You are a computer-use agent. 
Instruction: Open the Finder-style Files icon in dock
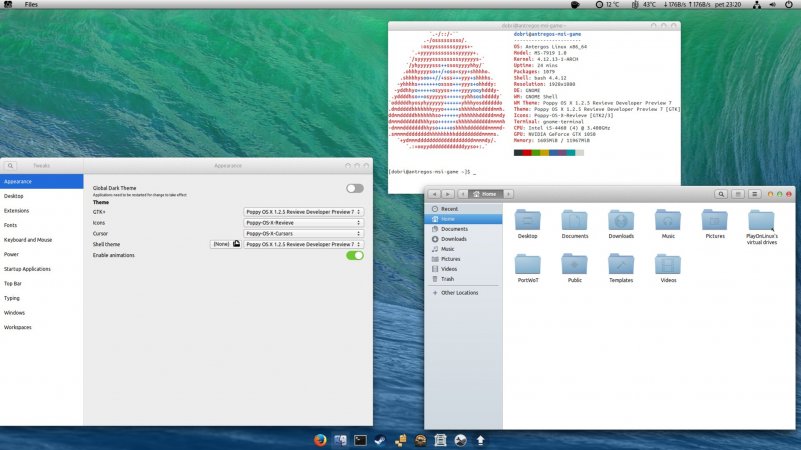click(x=340, y=440)
